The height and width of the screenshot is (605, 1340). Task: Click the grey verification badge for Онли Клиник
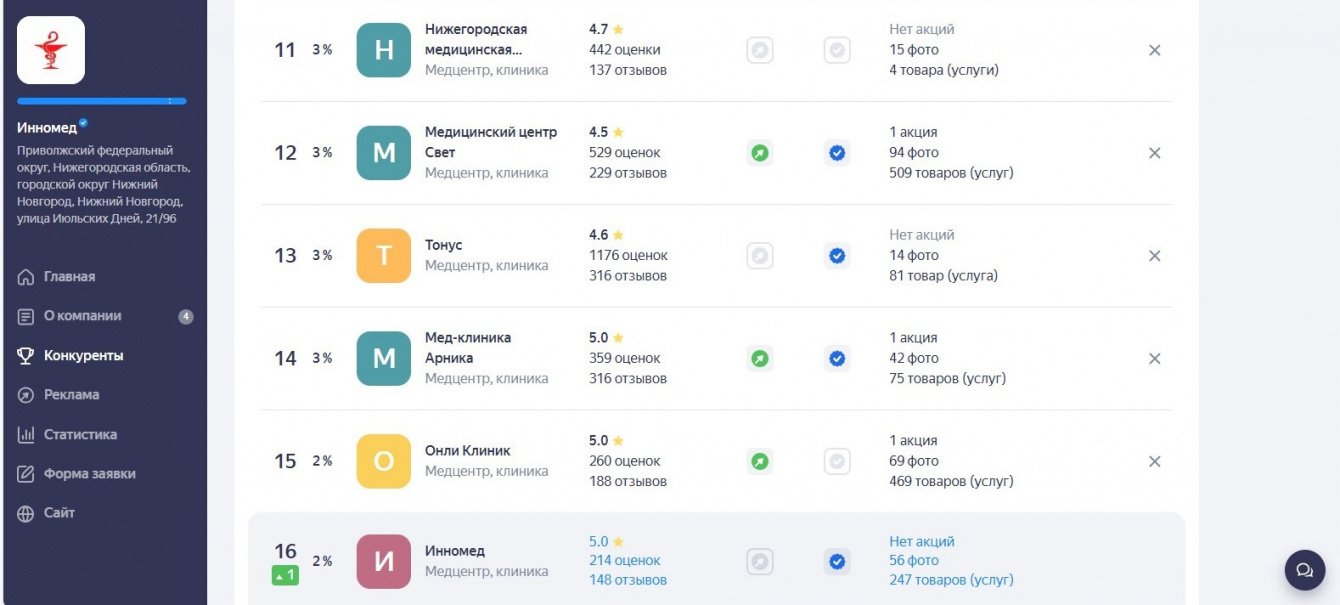tap(837, 461)
